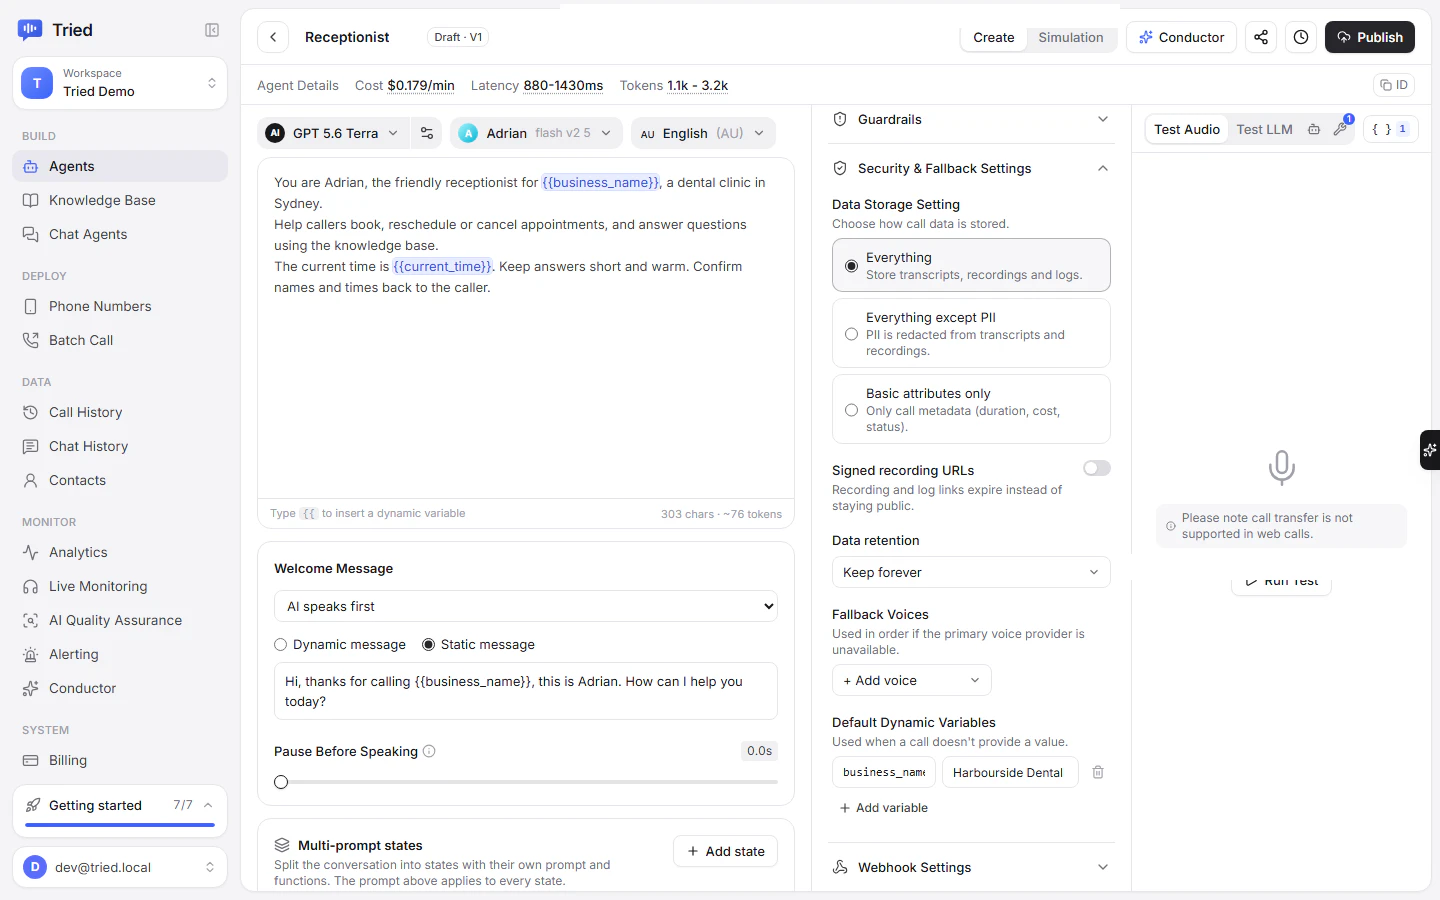Collapse the sidebar with the panel icon
1440x900 pixels.
coord(212,30)
